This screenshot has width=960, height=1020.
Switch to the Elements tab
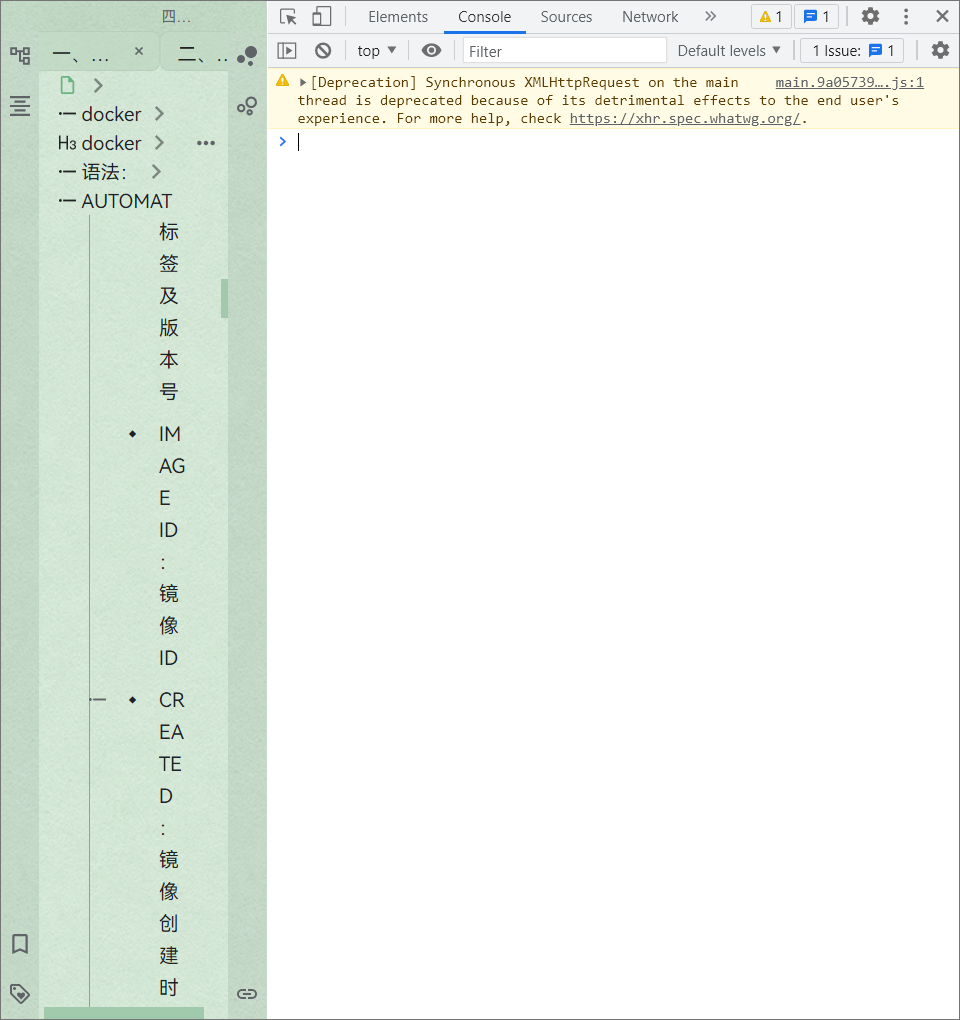pos(398,17)
